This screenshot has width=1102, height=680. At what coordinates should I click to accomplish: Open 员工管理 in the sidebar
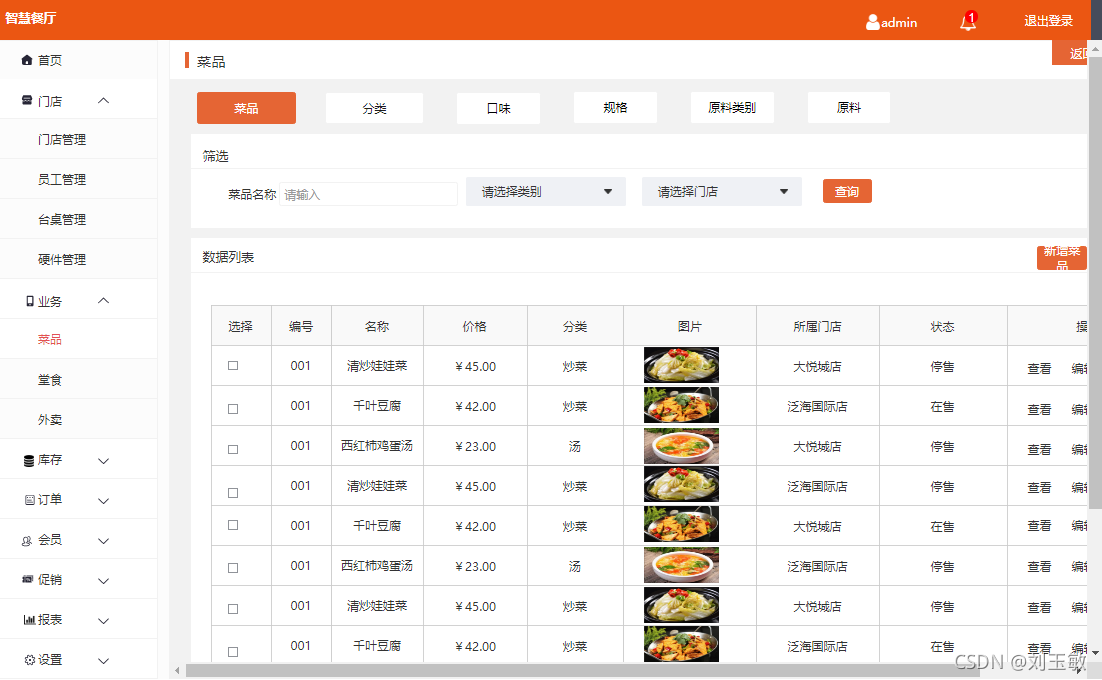point(62,180)
